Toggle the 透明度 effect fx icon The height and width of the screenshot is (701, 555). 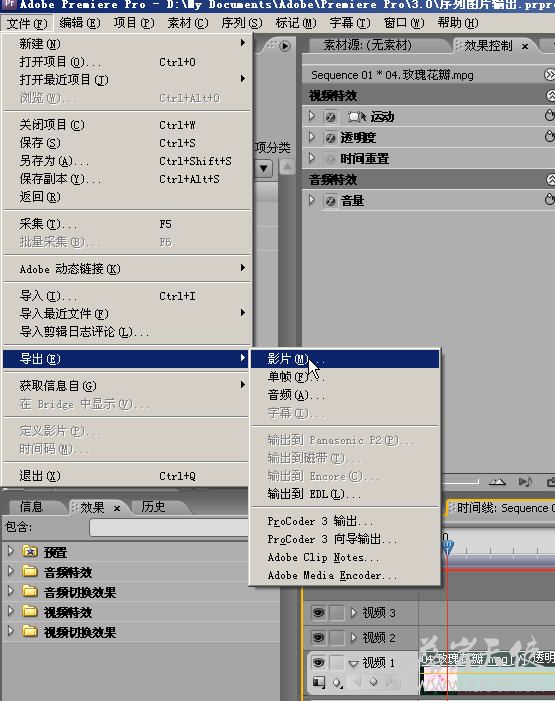[330, 138]
